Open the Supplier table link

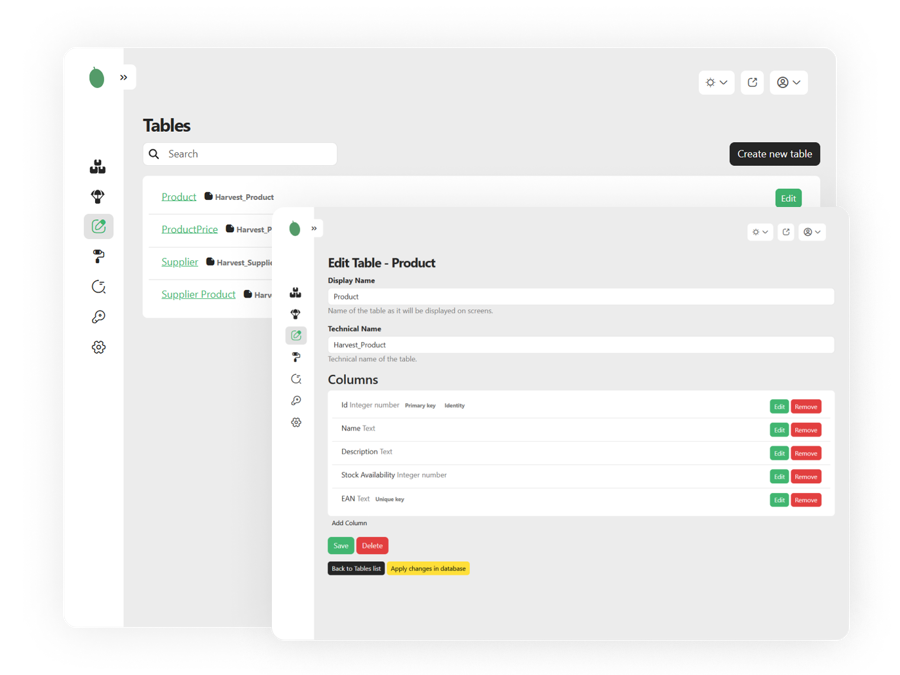point(180,262)
